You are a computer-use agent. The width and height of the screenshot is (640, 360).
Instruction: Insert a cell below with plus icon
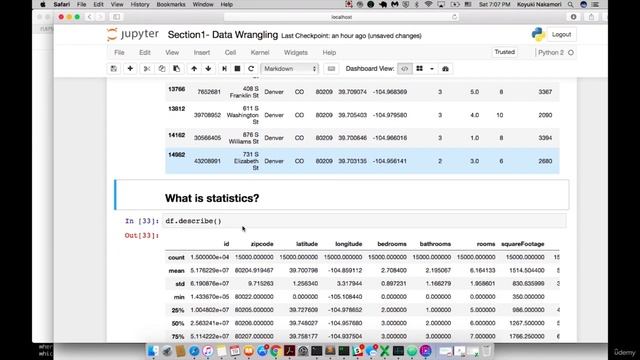coord(130,69)
